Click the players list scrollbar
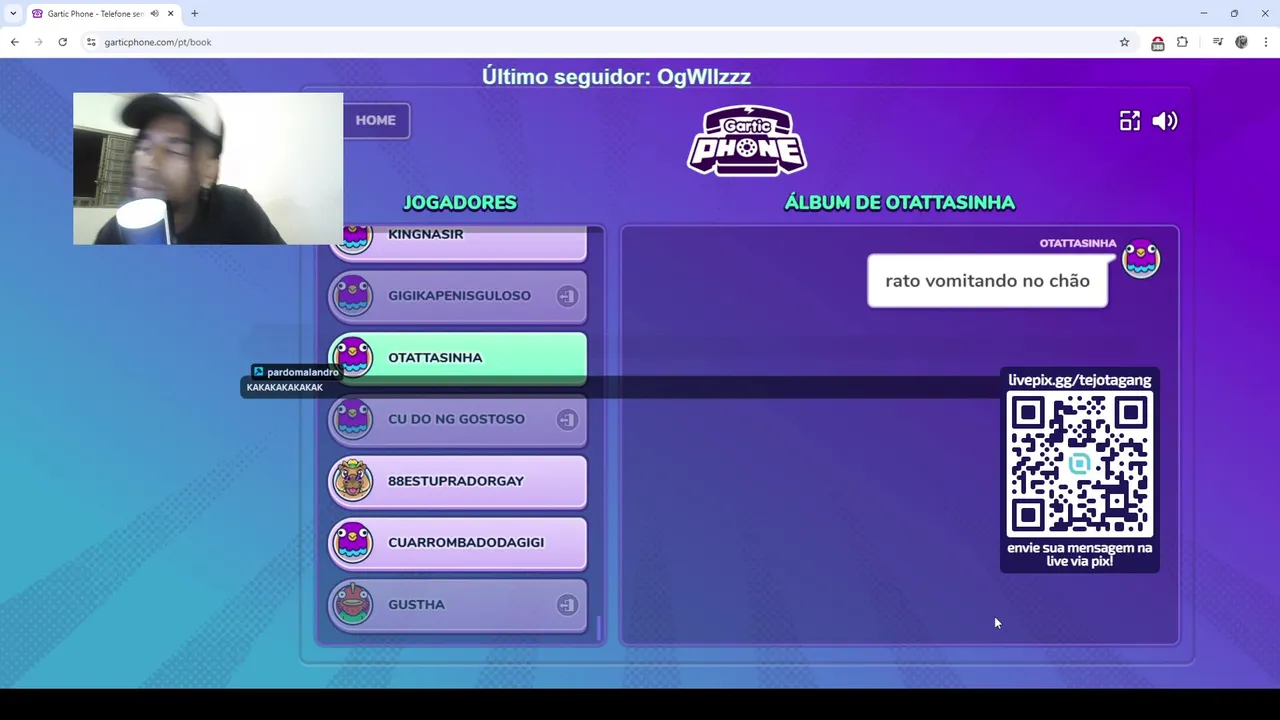The image size is (1280, 720). 600,628
